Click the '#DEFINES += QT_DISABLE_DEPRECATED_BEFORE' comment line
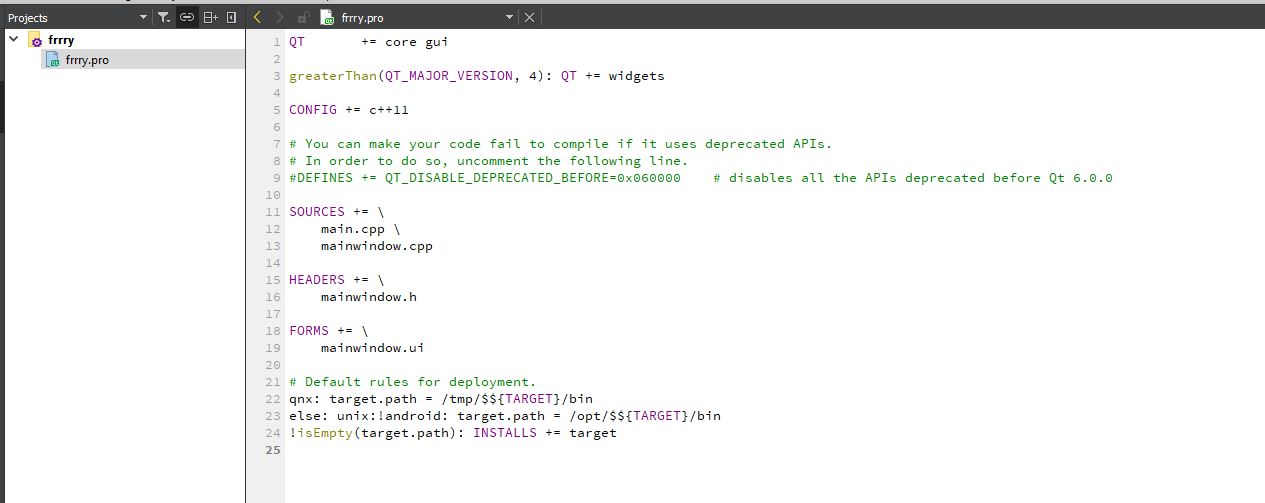 click(701, 178)
